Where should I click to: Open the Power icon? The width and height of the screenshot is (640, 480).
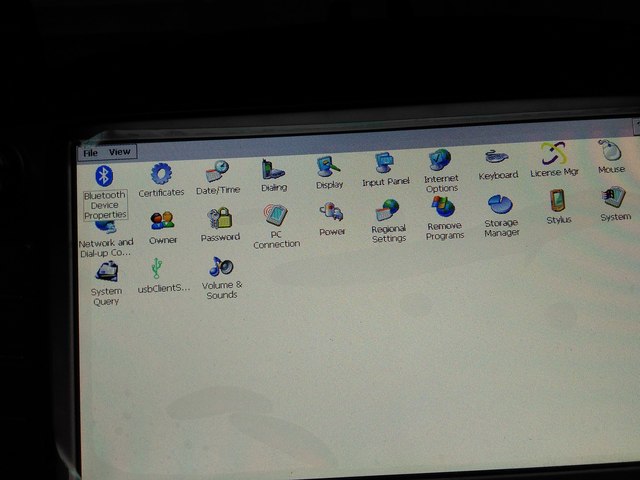(x=331, y=212)
